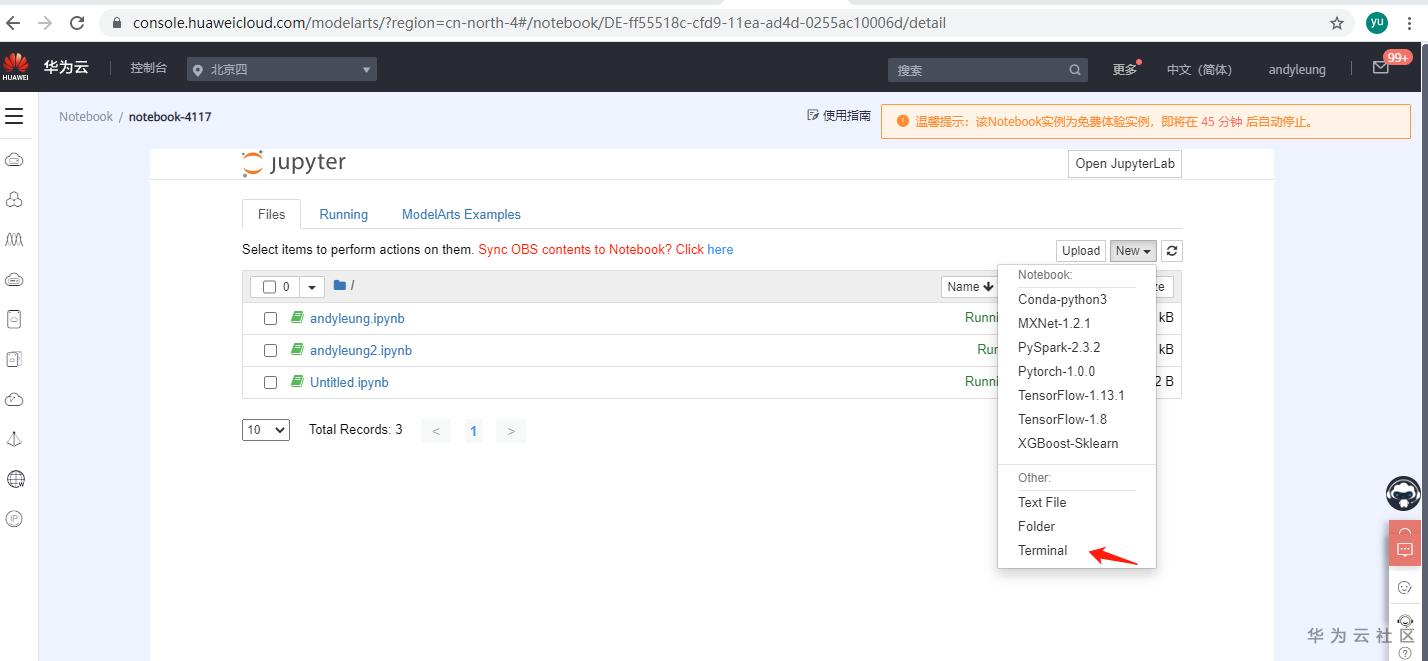This screenshot has width=1428, height=661.
Task: Open the 中文(简体) language menu
Action: (1199, 69)
